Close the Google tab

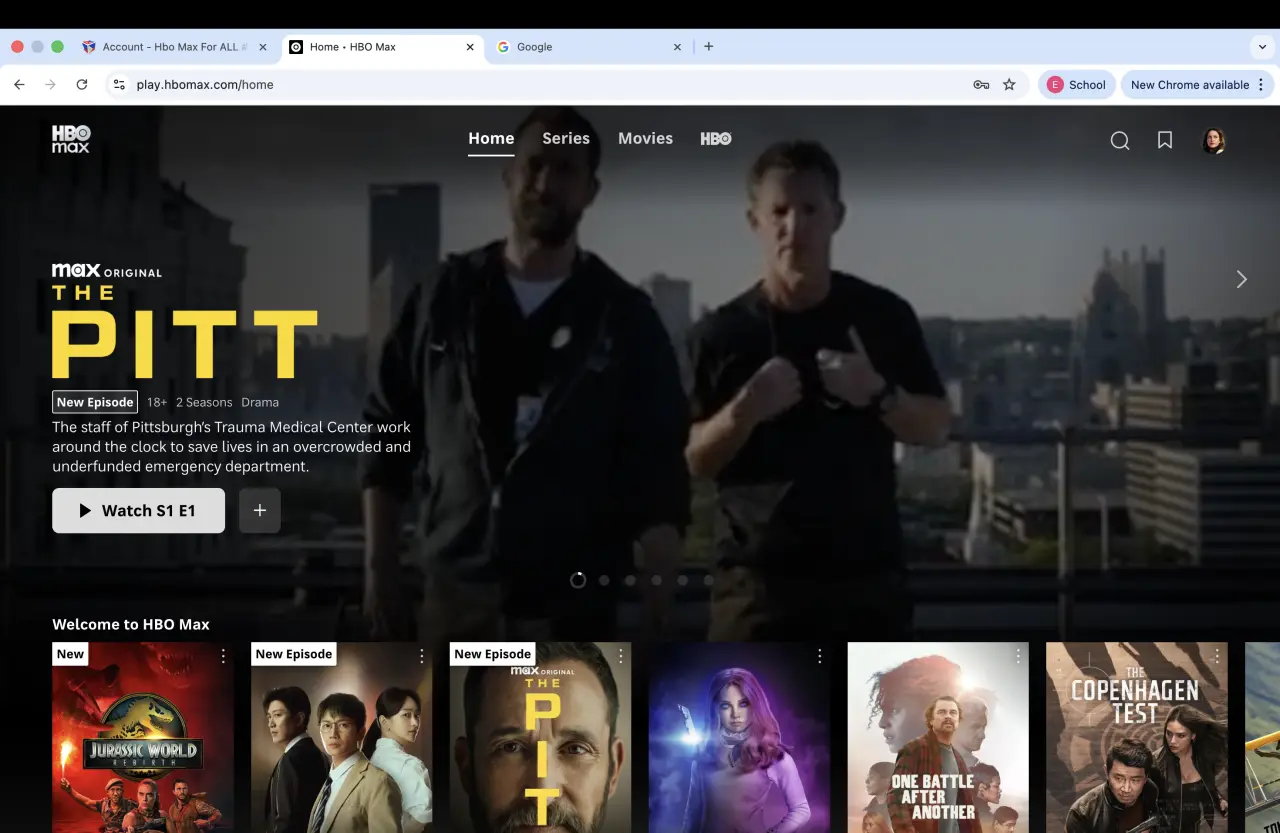(x=677, y=47)
